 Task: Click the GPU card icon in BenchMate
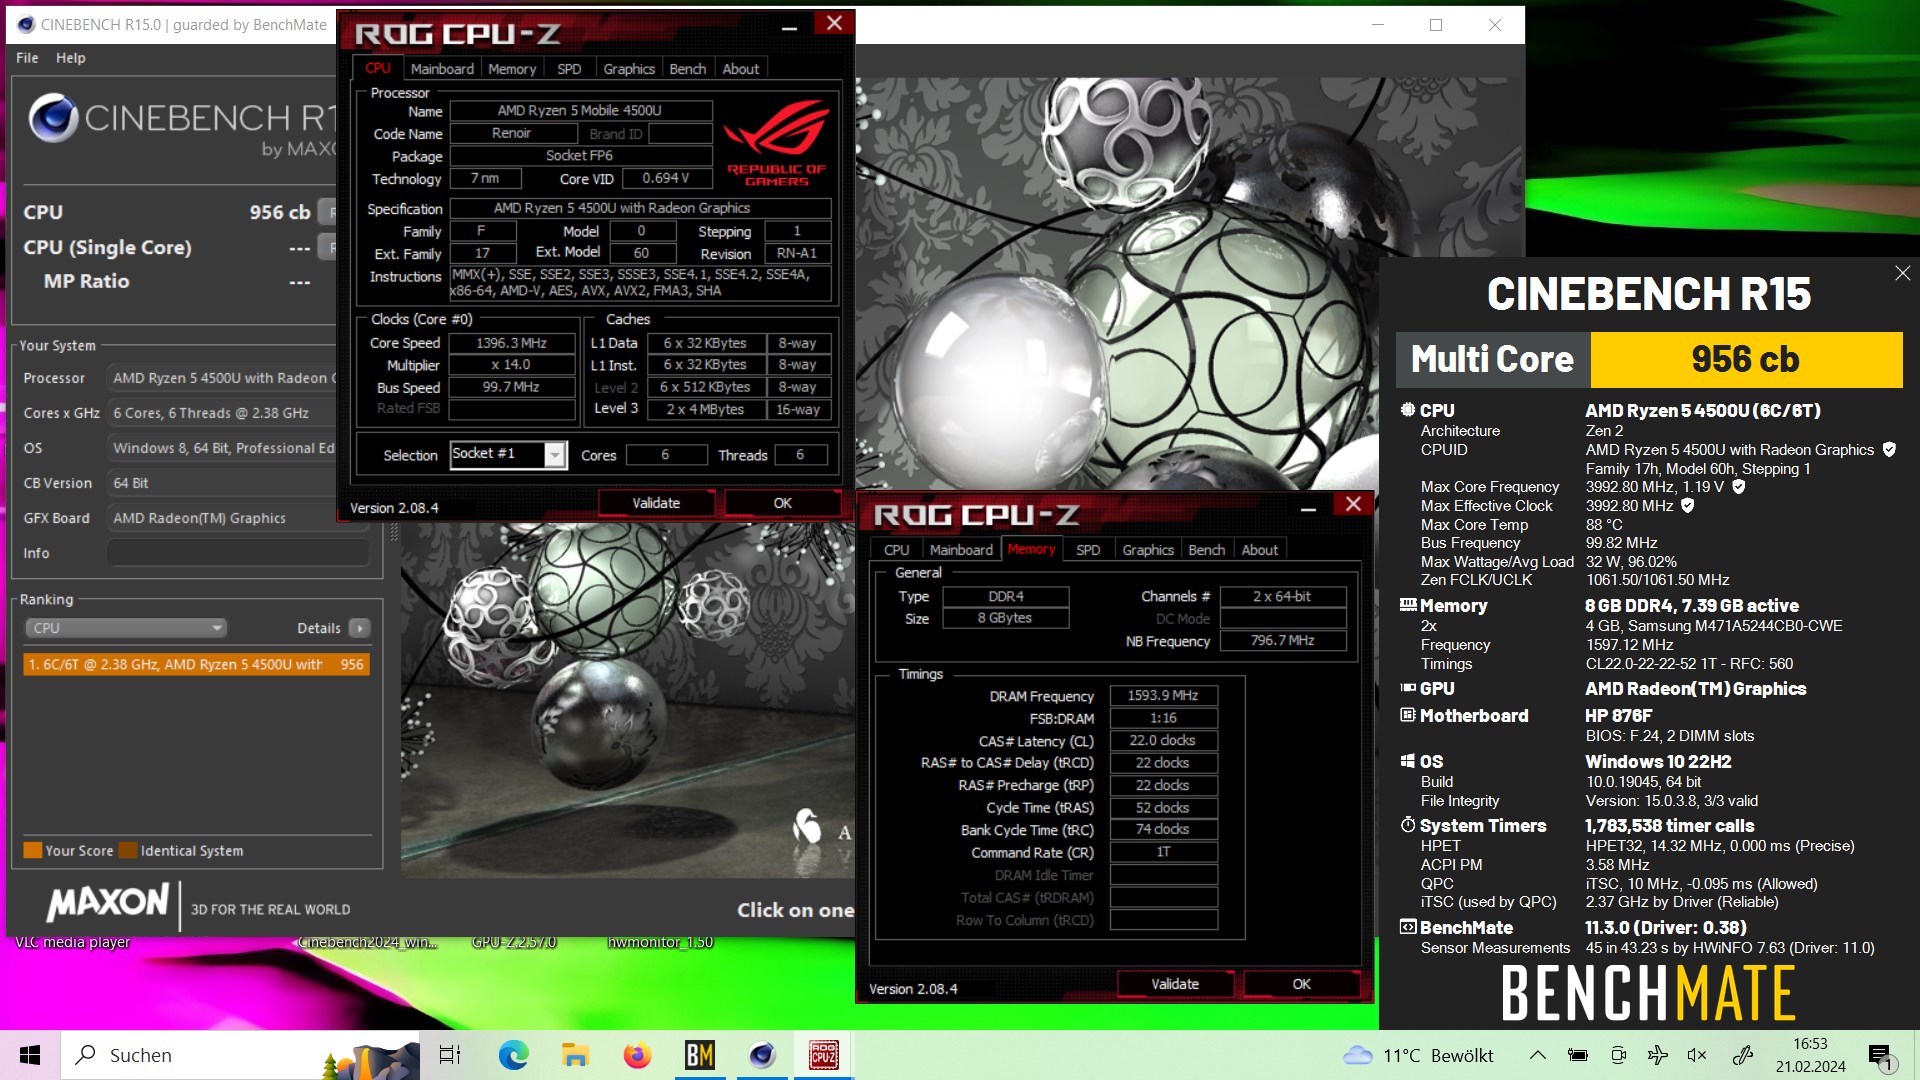[x=1408, y=688]
